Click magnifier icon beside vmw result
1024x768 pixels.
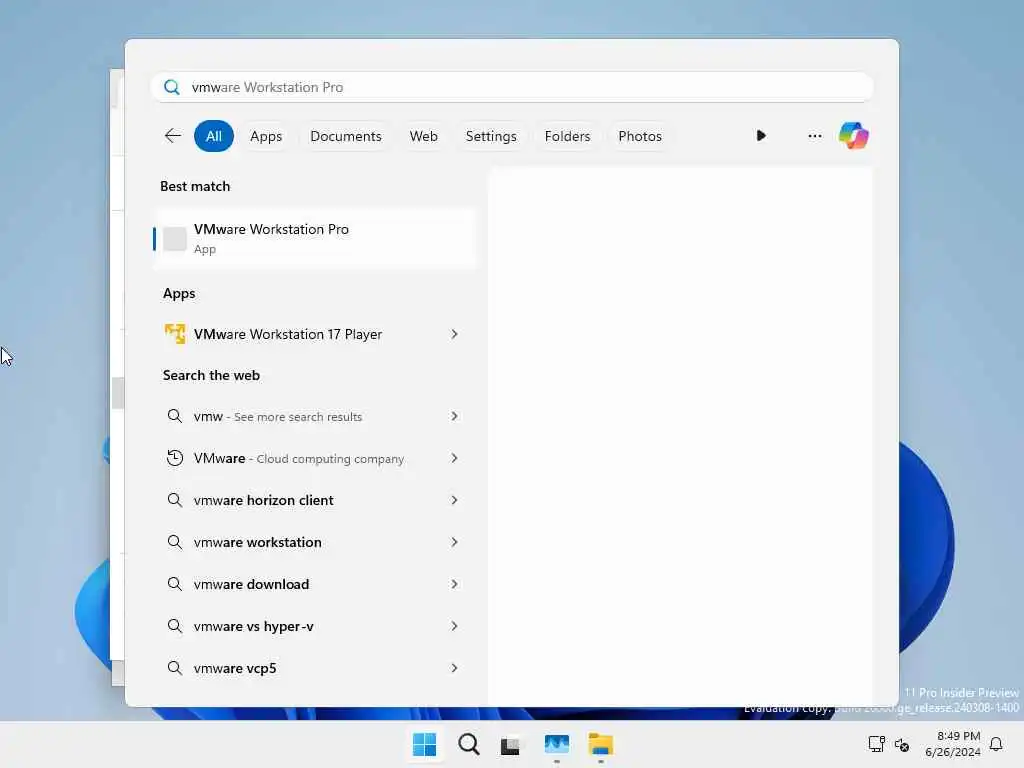174,416
